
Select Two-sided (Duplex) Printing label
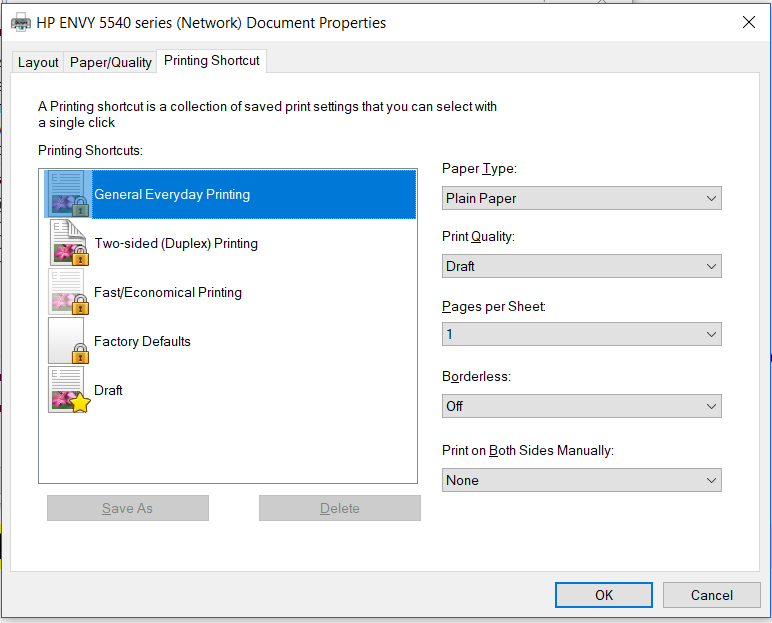(176, 243)
